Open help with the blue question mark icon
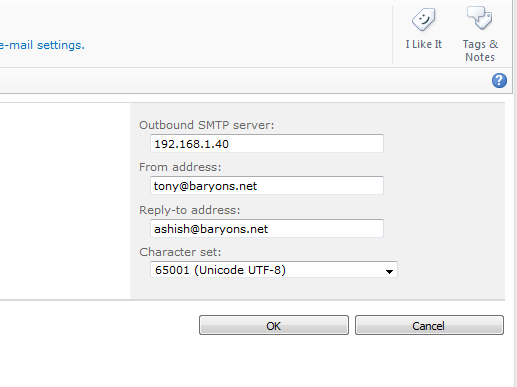The width and height of the screenshot is (517, 387). pos(499,81)
